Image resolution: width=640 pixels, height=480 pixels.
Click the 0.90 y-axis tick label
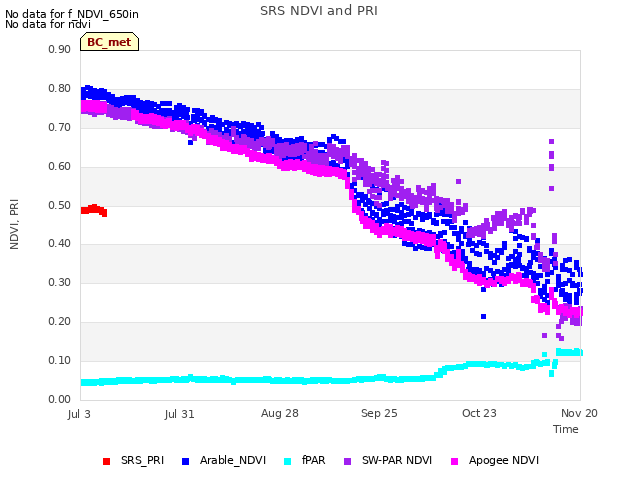point(60,49)
